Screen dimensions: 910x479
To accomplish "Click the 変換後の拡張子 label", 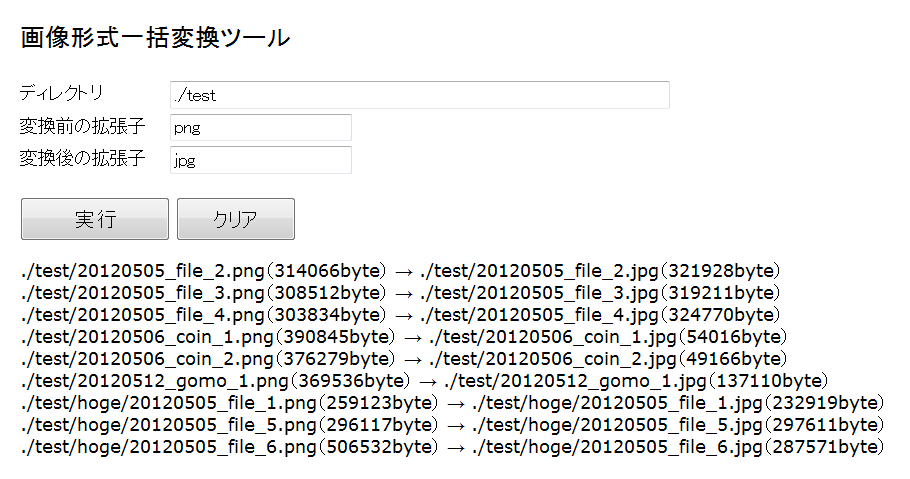I will (x=82, y=158).
